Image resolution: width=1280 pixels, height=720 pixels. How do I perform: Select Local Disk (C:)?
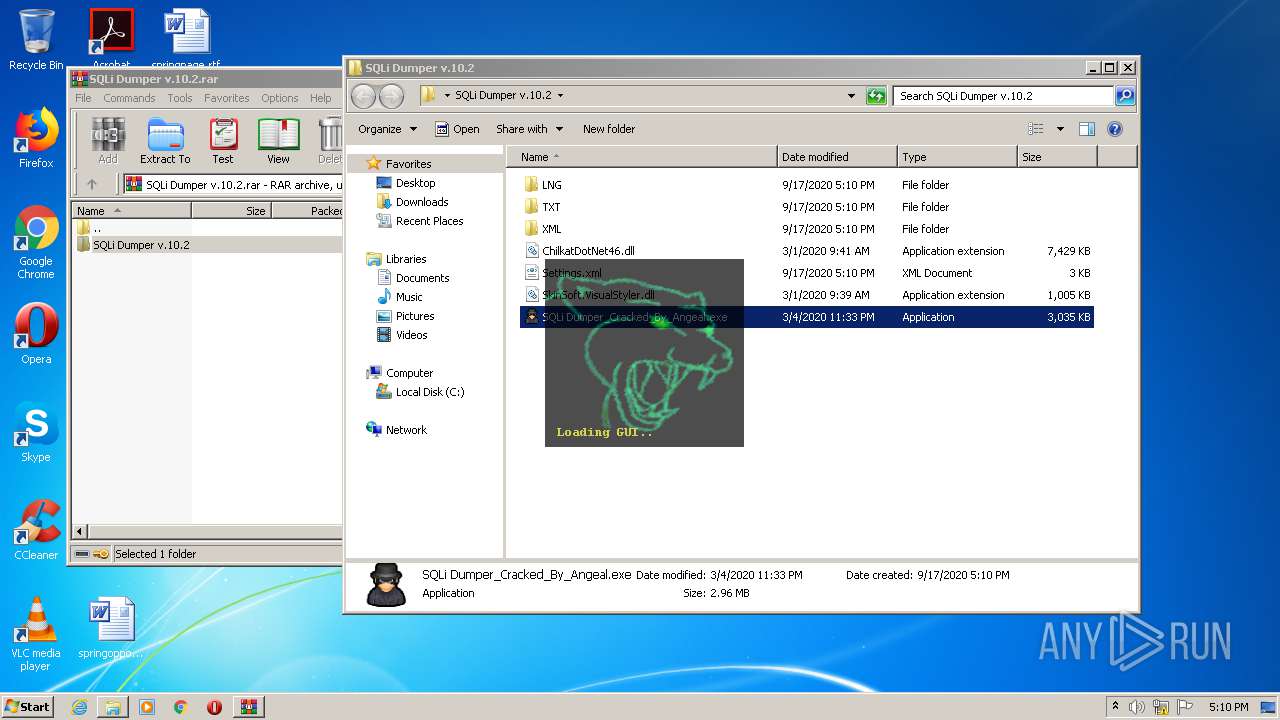pos(429,392)
